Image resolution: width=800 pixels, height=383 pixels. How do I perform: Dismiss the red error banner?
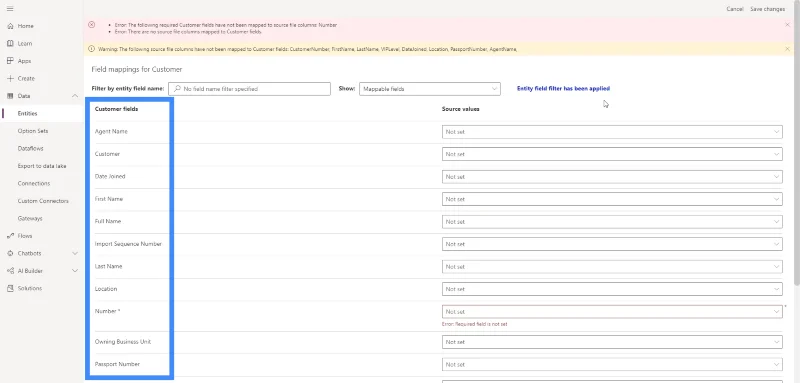[x=787, y=24]
